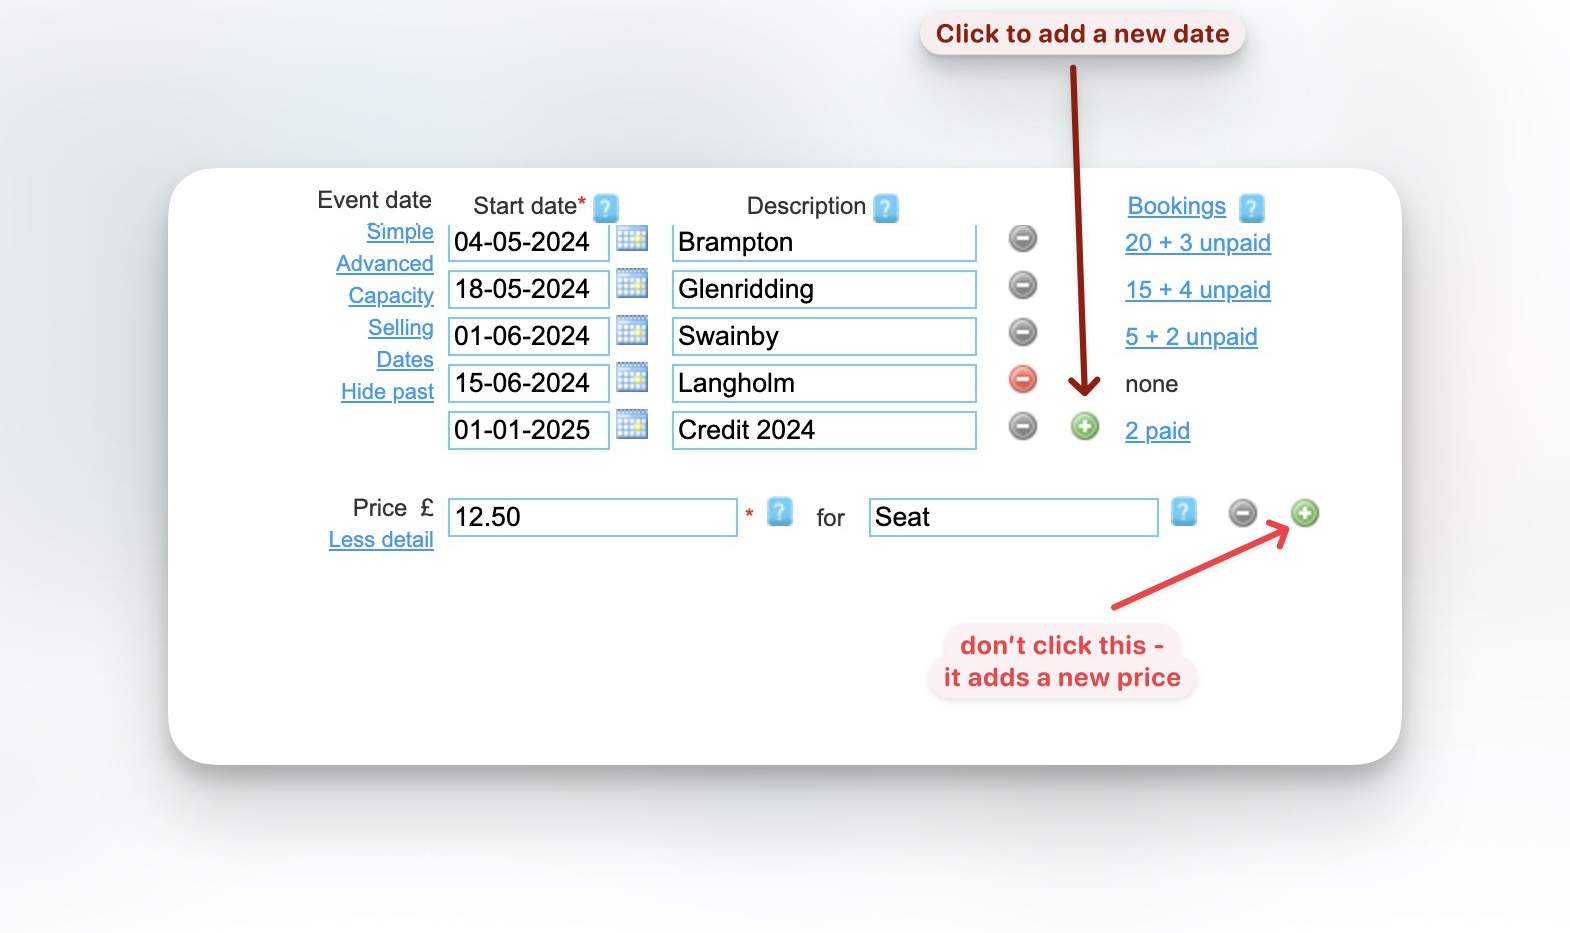Image resolution: width=1570 pixels, height=933 pixels.
Task: Click help icon beside Description header
Action: point(886,208)
